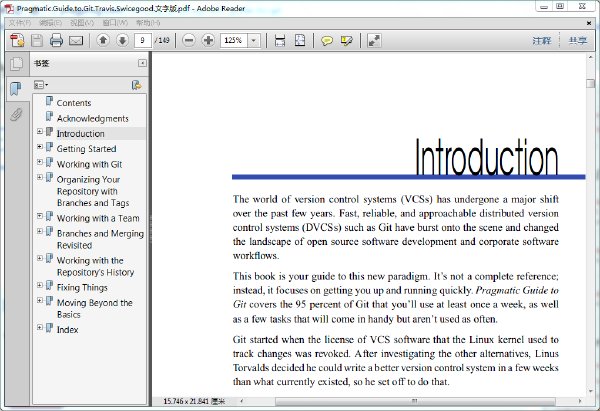
Task: Click the Introduction chapter heading
Action: [x=486, y=157]
